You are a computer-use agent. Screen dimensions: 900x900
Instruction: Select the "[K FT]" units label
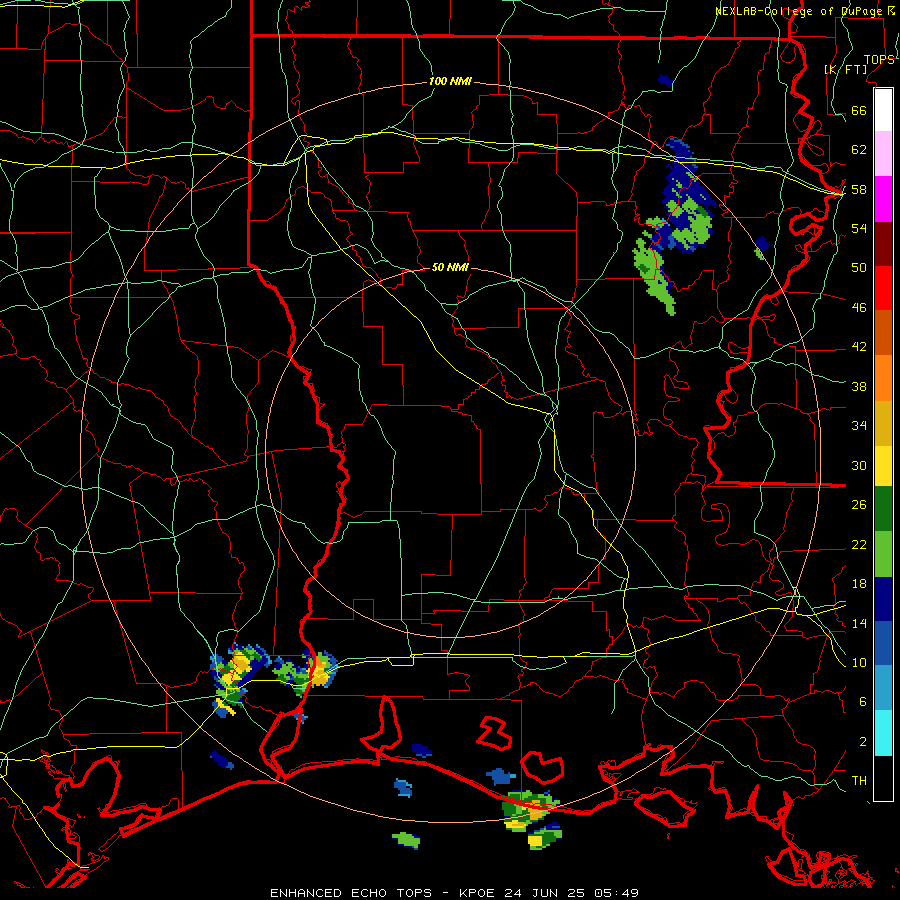(x=846, y=69)
